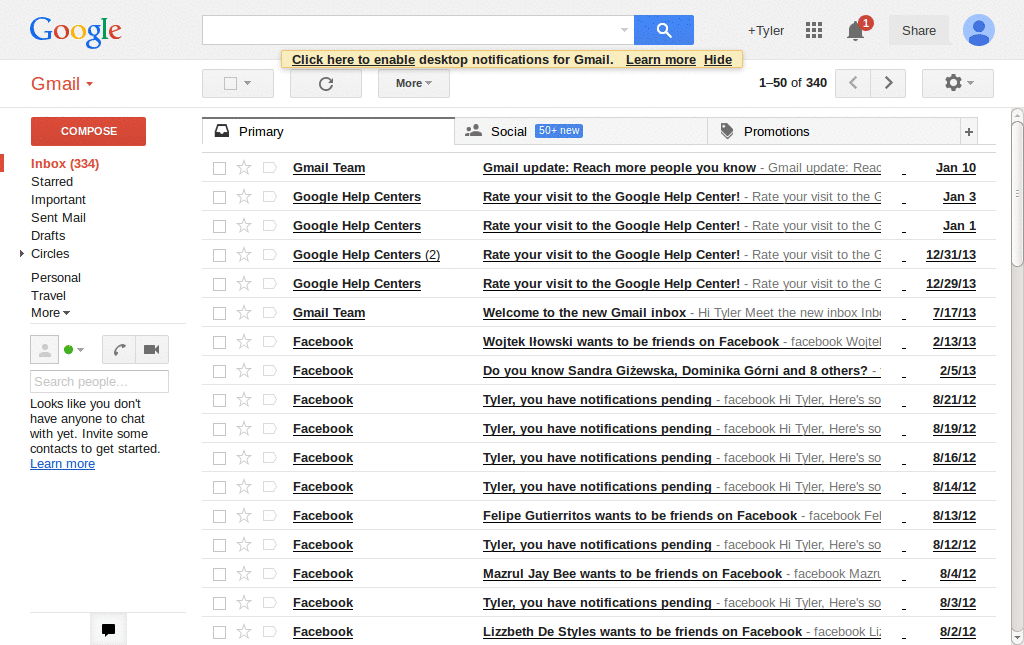The width and height of the screenshot is (1024, 645).
Task: Mark the 12/31/13 email as important
Action: 269,255
